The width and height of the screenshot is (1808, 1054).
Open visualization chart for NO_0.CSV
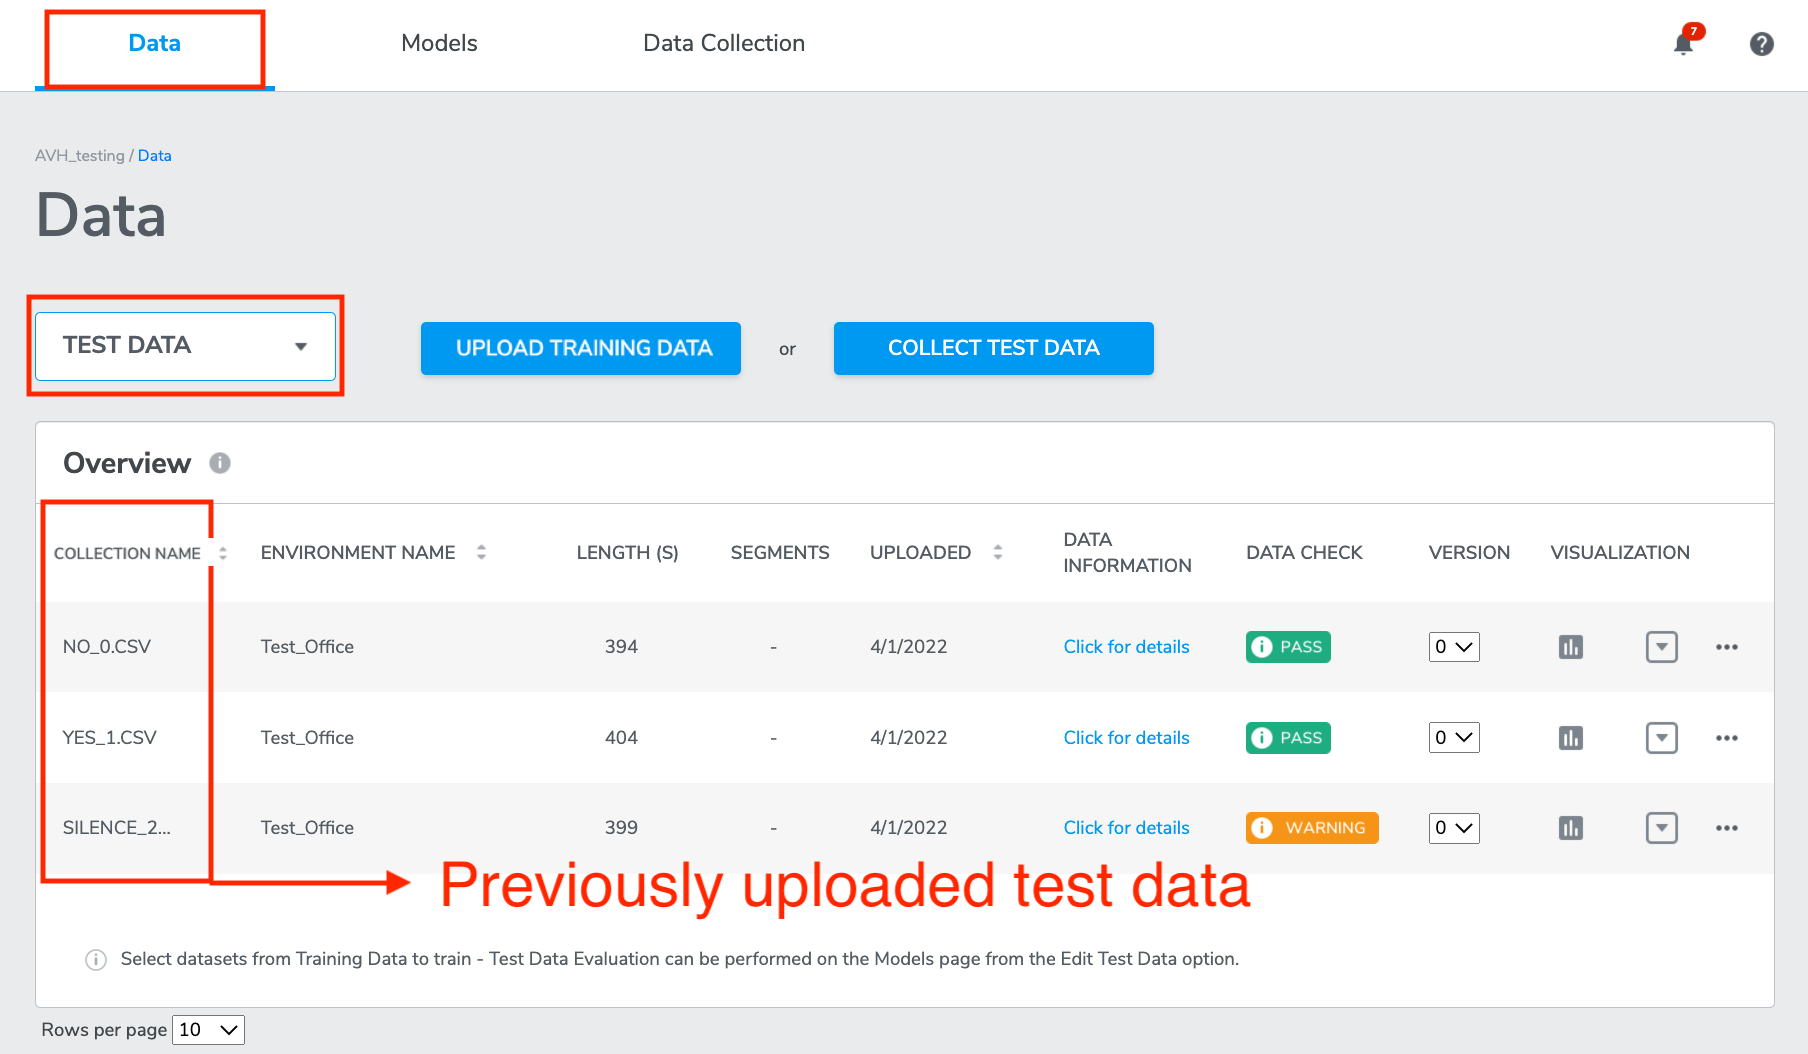click(1571, 647)
